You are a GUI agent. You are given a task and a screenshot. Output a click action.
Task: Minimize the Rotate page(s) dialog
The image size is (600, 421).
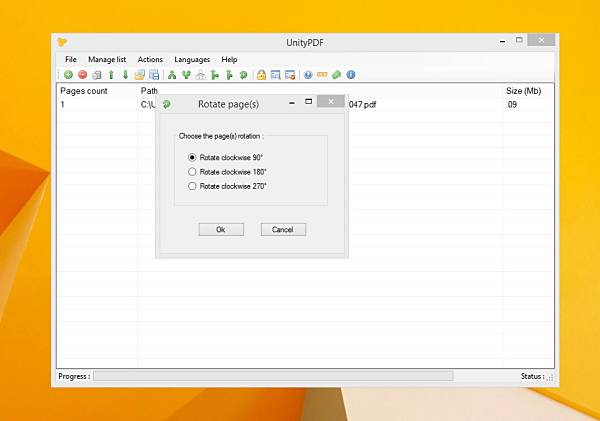(x=292, y=103)
